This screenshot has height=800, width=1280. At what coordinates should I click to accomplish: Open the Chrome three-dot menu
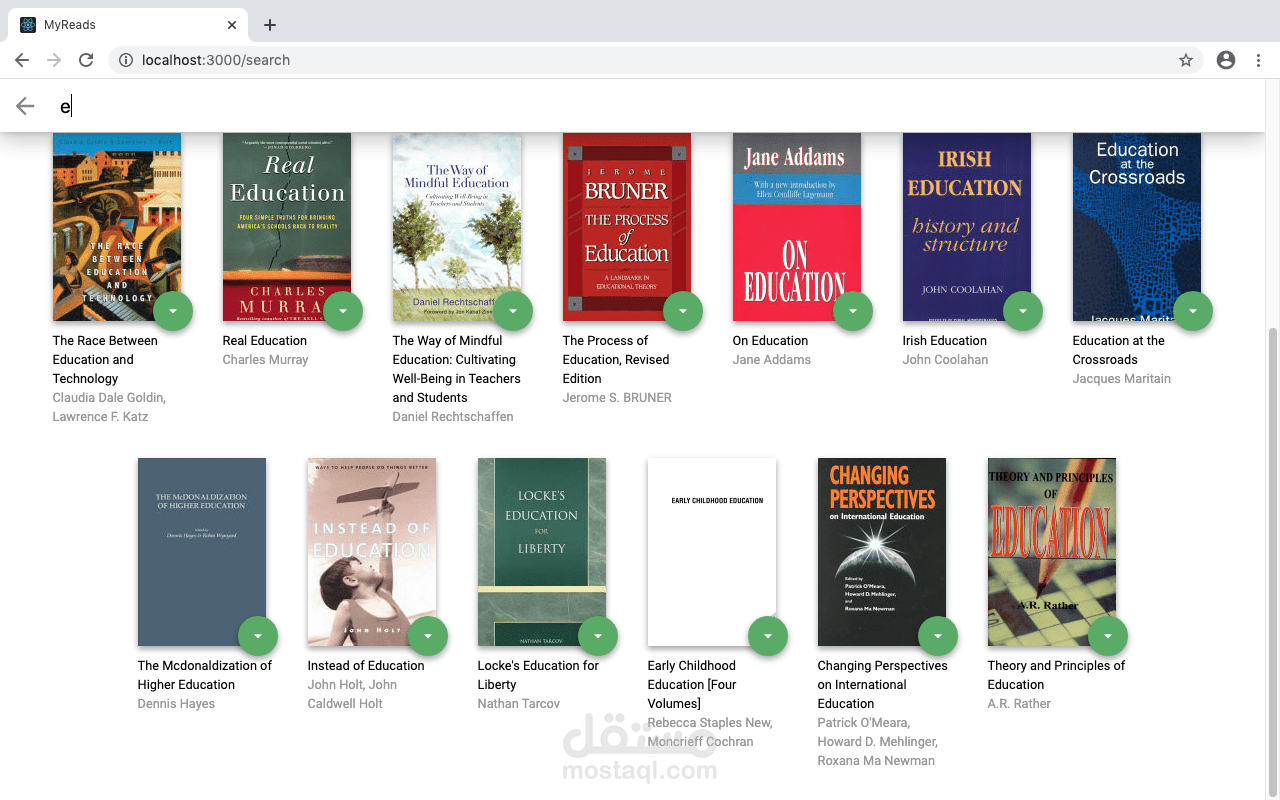(1258, 60)
